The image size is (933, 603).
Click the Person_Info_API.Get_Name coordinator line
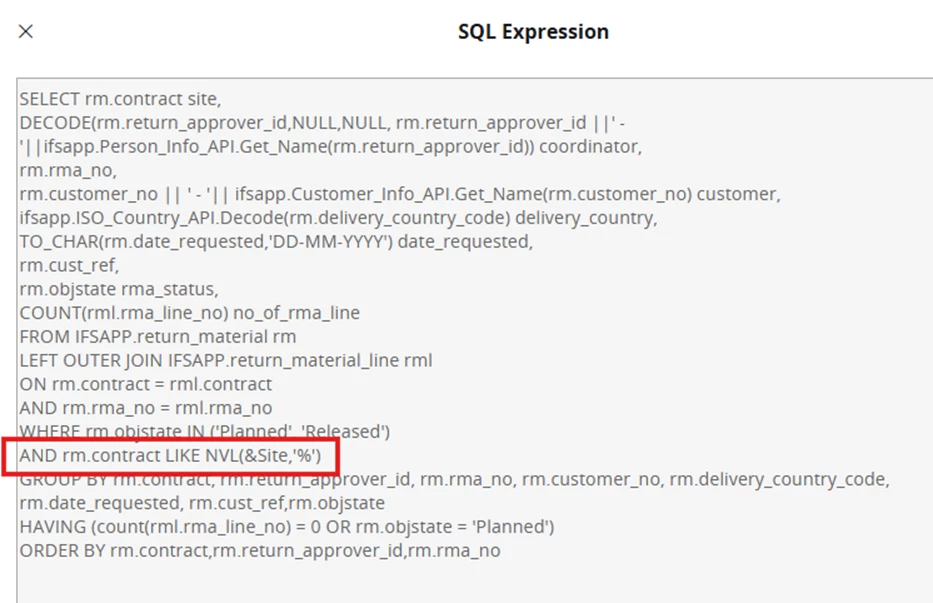330,147
